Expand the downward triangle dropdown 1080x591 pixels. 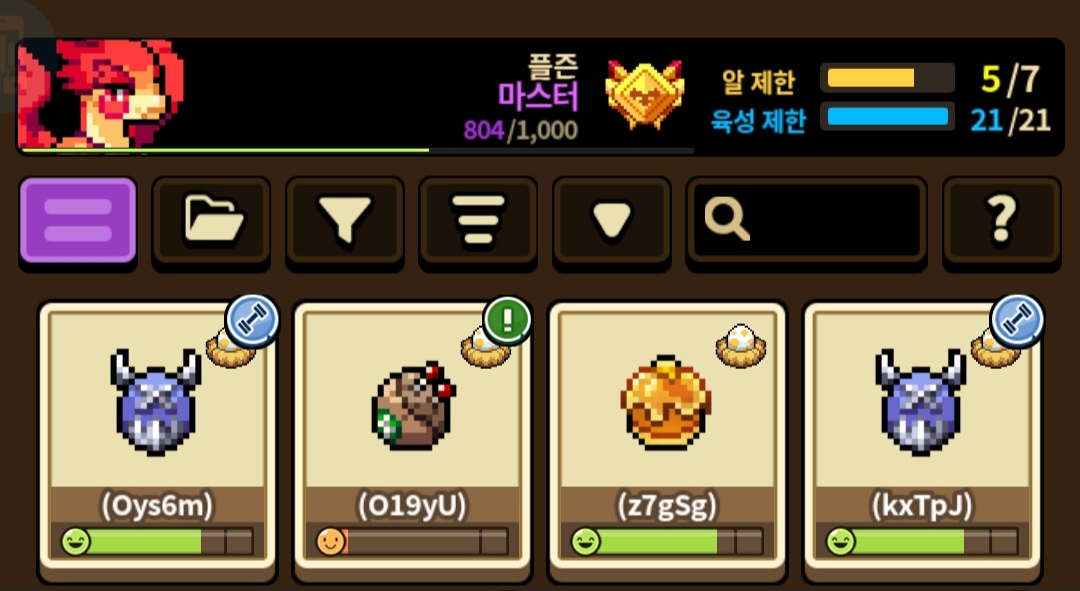click(612, 220)
